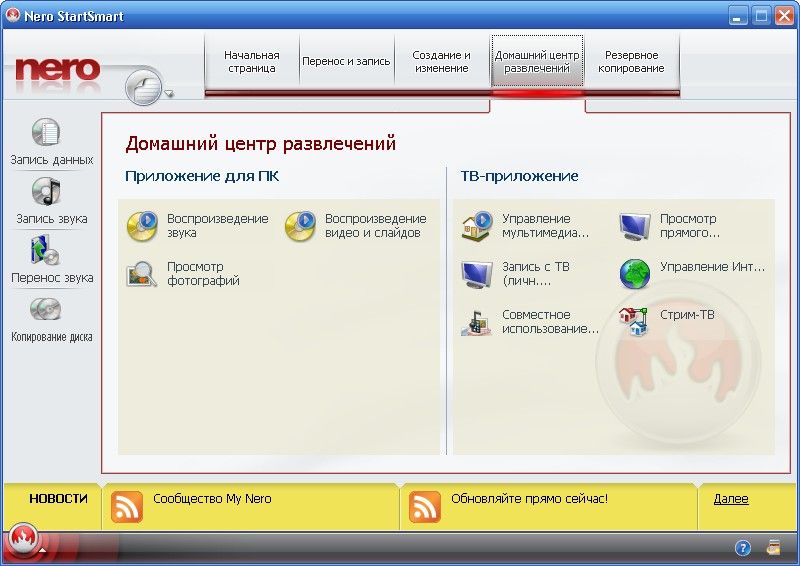Click the Управление Инт... label
This screenshot has width=800, height=566.
pyautogui.click(x=712, y=266)
